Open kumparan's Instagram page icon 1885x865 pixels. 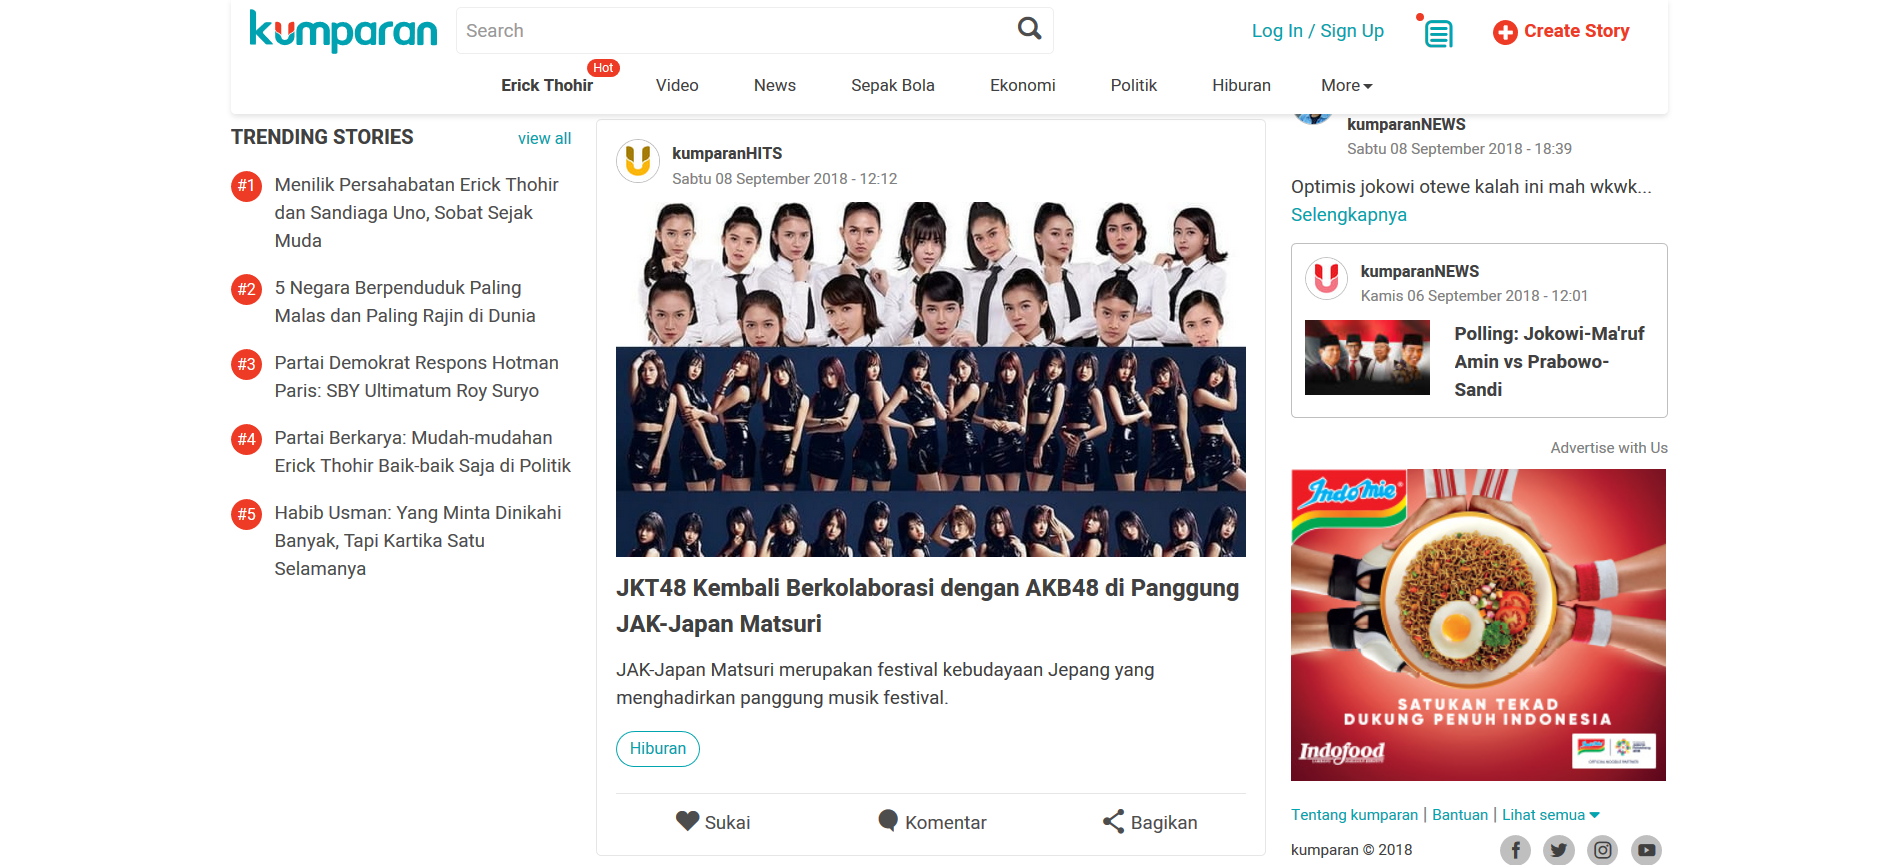(x=1602, y=850)
